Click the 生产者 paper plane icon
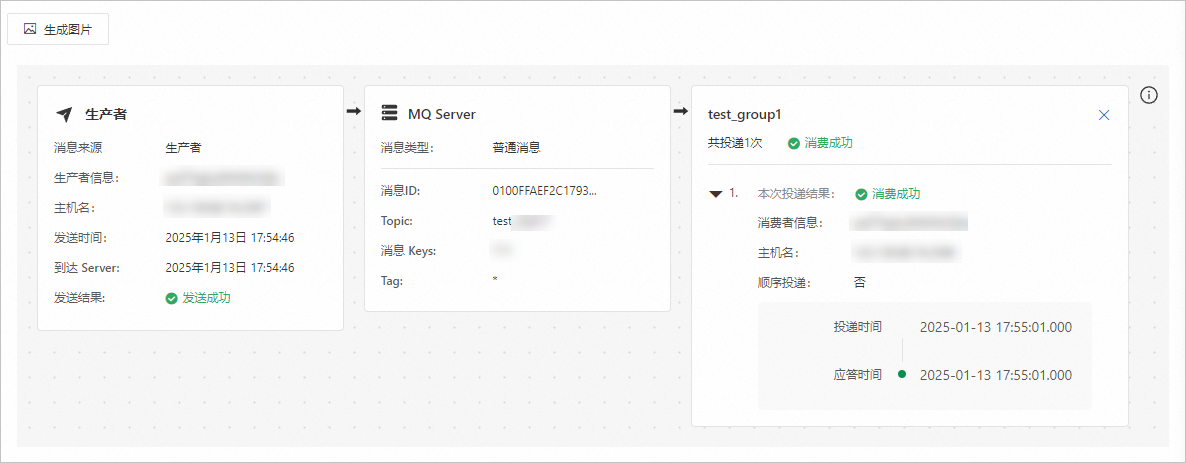Image resolution: width=1186 pixels, height=463 pixels. (x=64, y=114)
